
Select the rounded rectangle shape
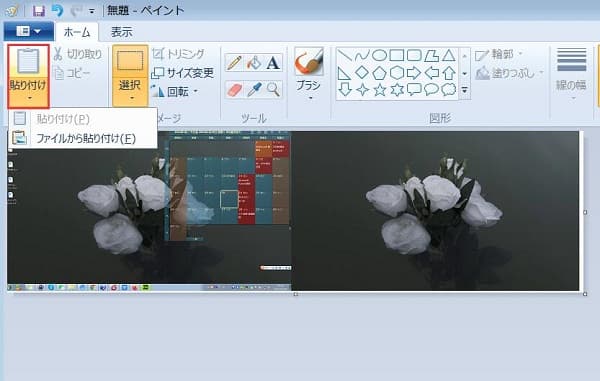[x=414, y=55]
